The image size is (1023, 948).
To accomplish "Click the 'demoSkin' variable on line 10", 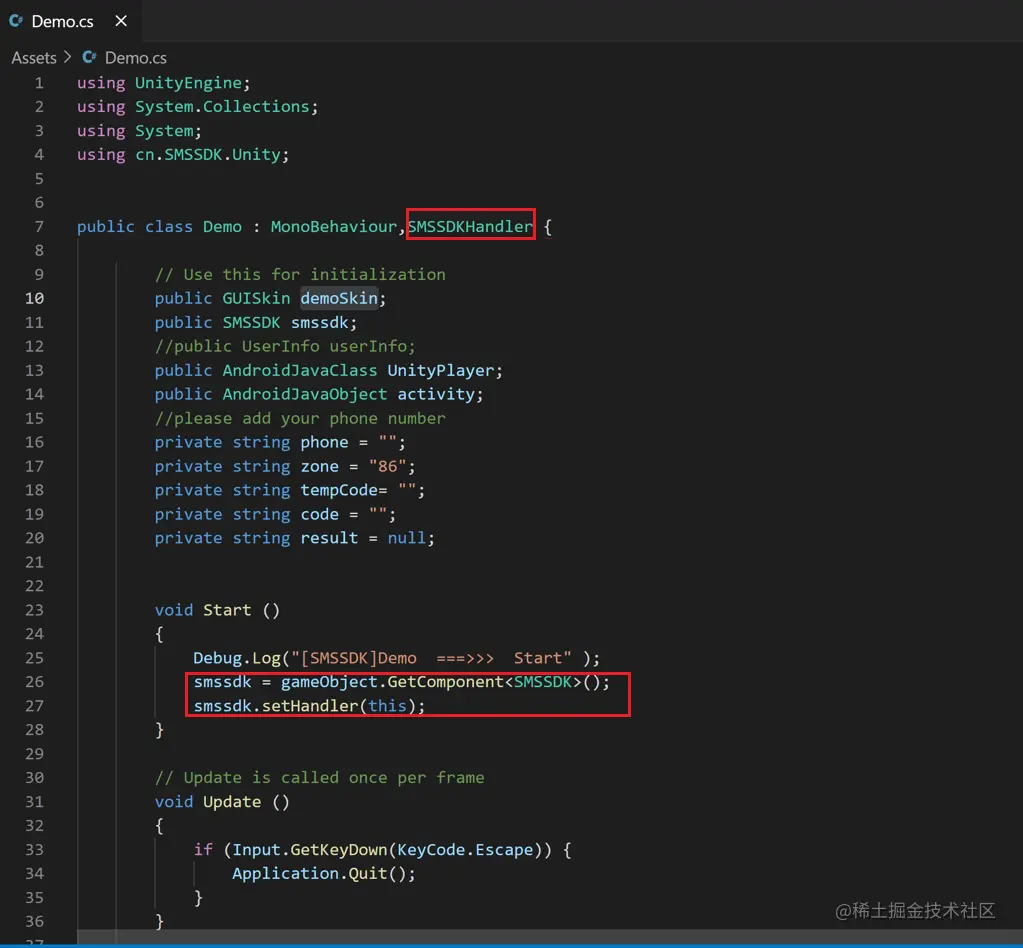I will pyautogui.click(x=339, y=298).
